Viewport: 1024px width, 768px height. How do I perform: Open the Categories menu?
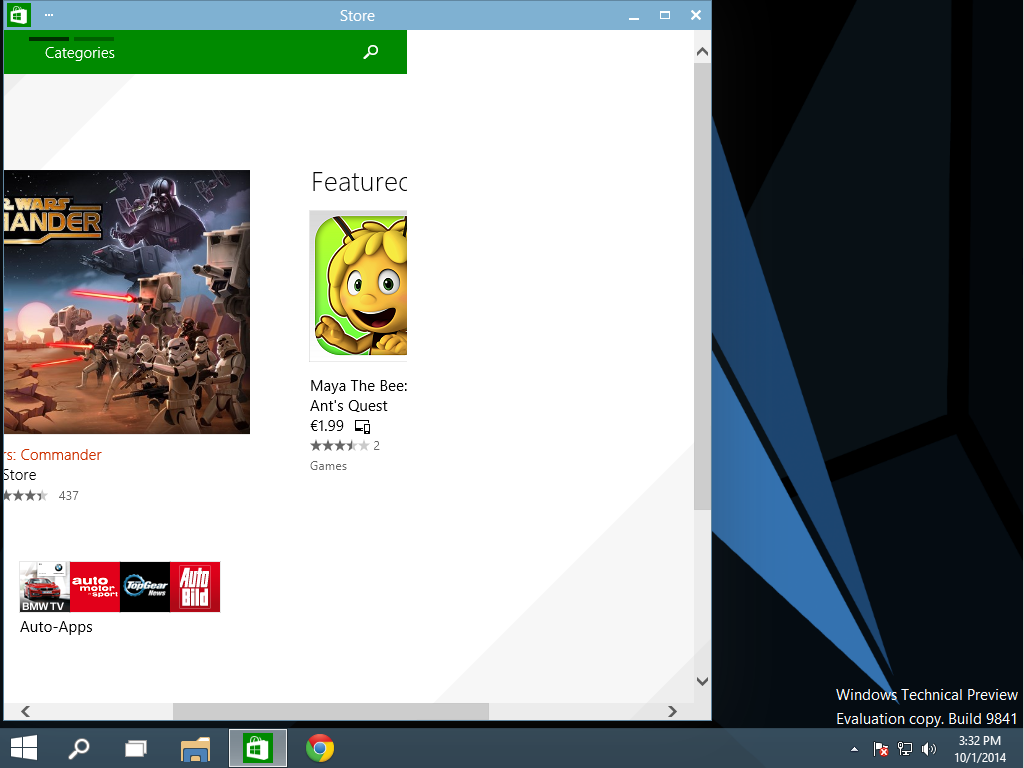[x=80, y=53]
